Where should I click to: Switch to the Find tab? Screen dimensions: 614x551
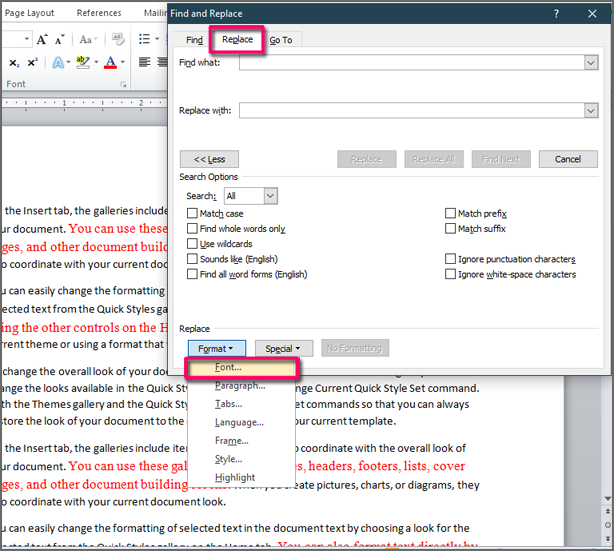coord(194,40)
